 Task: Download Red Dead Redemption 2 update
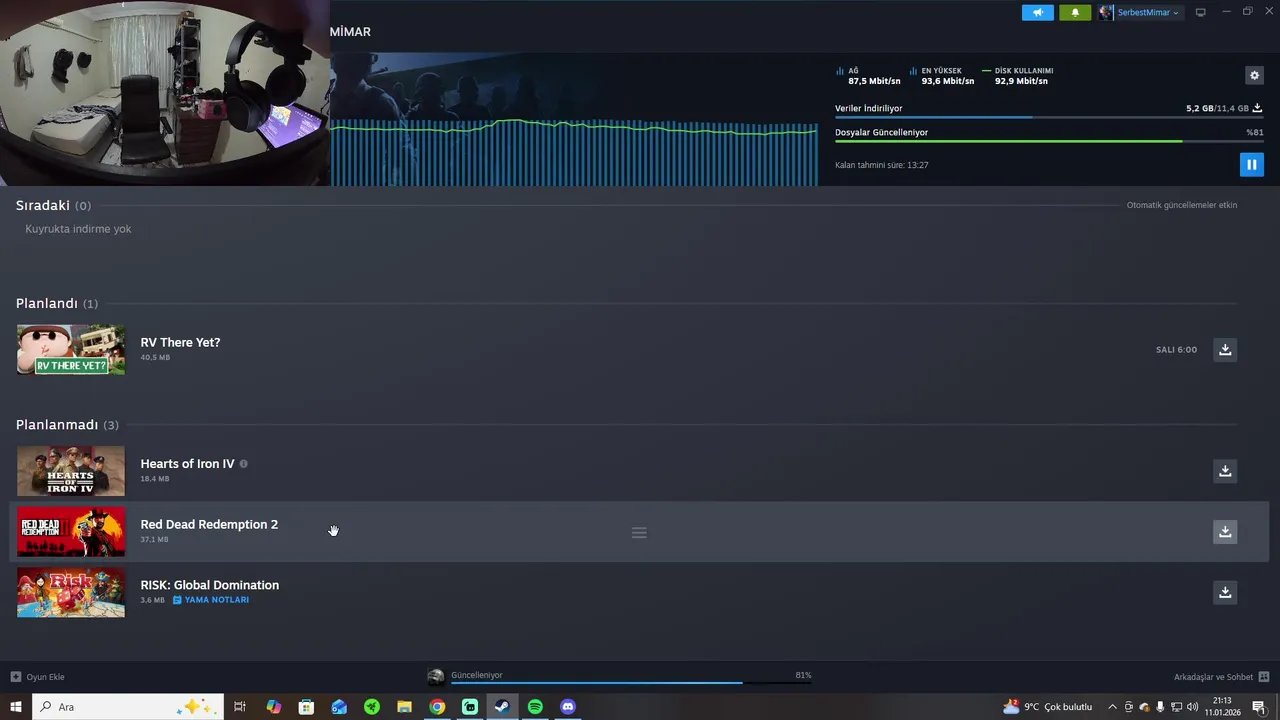[1225, 531]
